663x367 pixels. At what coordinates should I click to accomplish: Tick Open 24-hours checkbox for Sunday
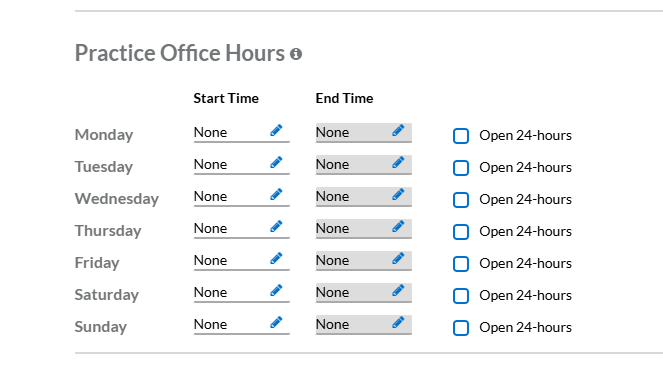click(x=461, y=328)
